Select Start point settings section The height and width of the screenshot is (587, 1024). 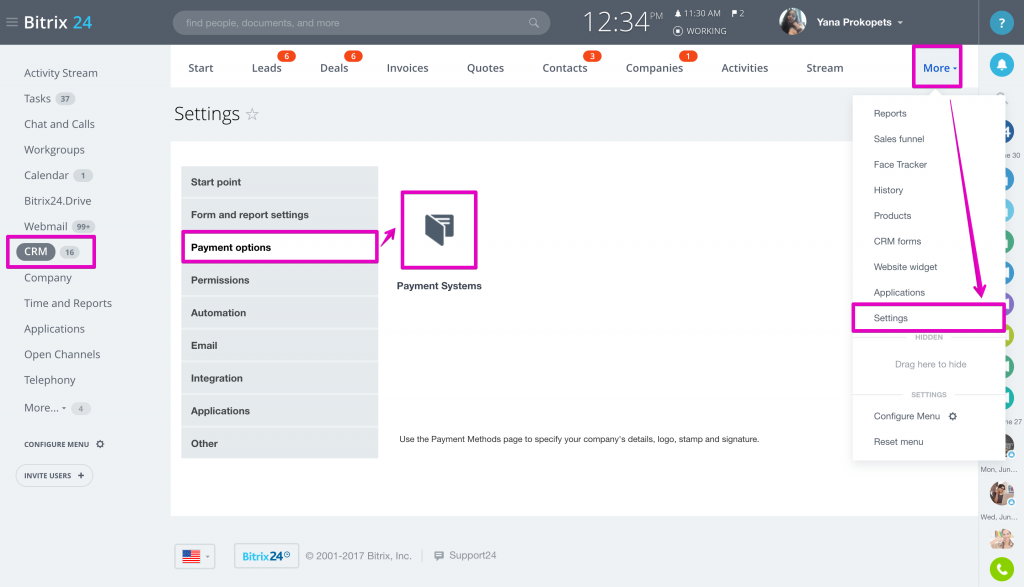tap(280, 182)
